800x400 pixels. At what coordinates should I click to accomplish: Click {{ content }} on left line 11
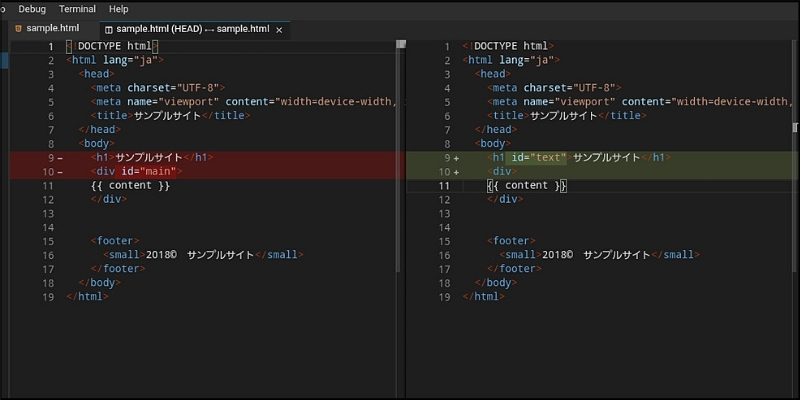point(131,186)
